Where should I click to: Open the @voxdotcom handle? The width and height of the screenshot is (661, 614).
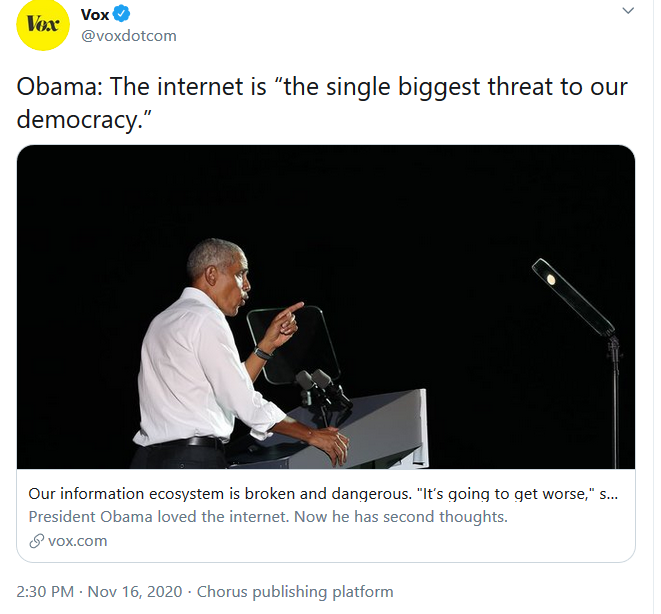pos(129,36)
